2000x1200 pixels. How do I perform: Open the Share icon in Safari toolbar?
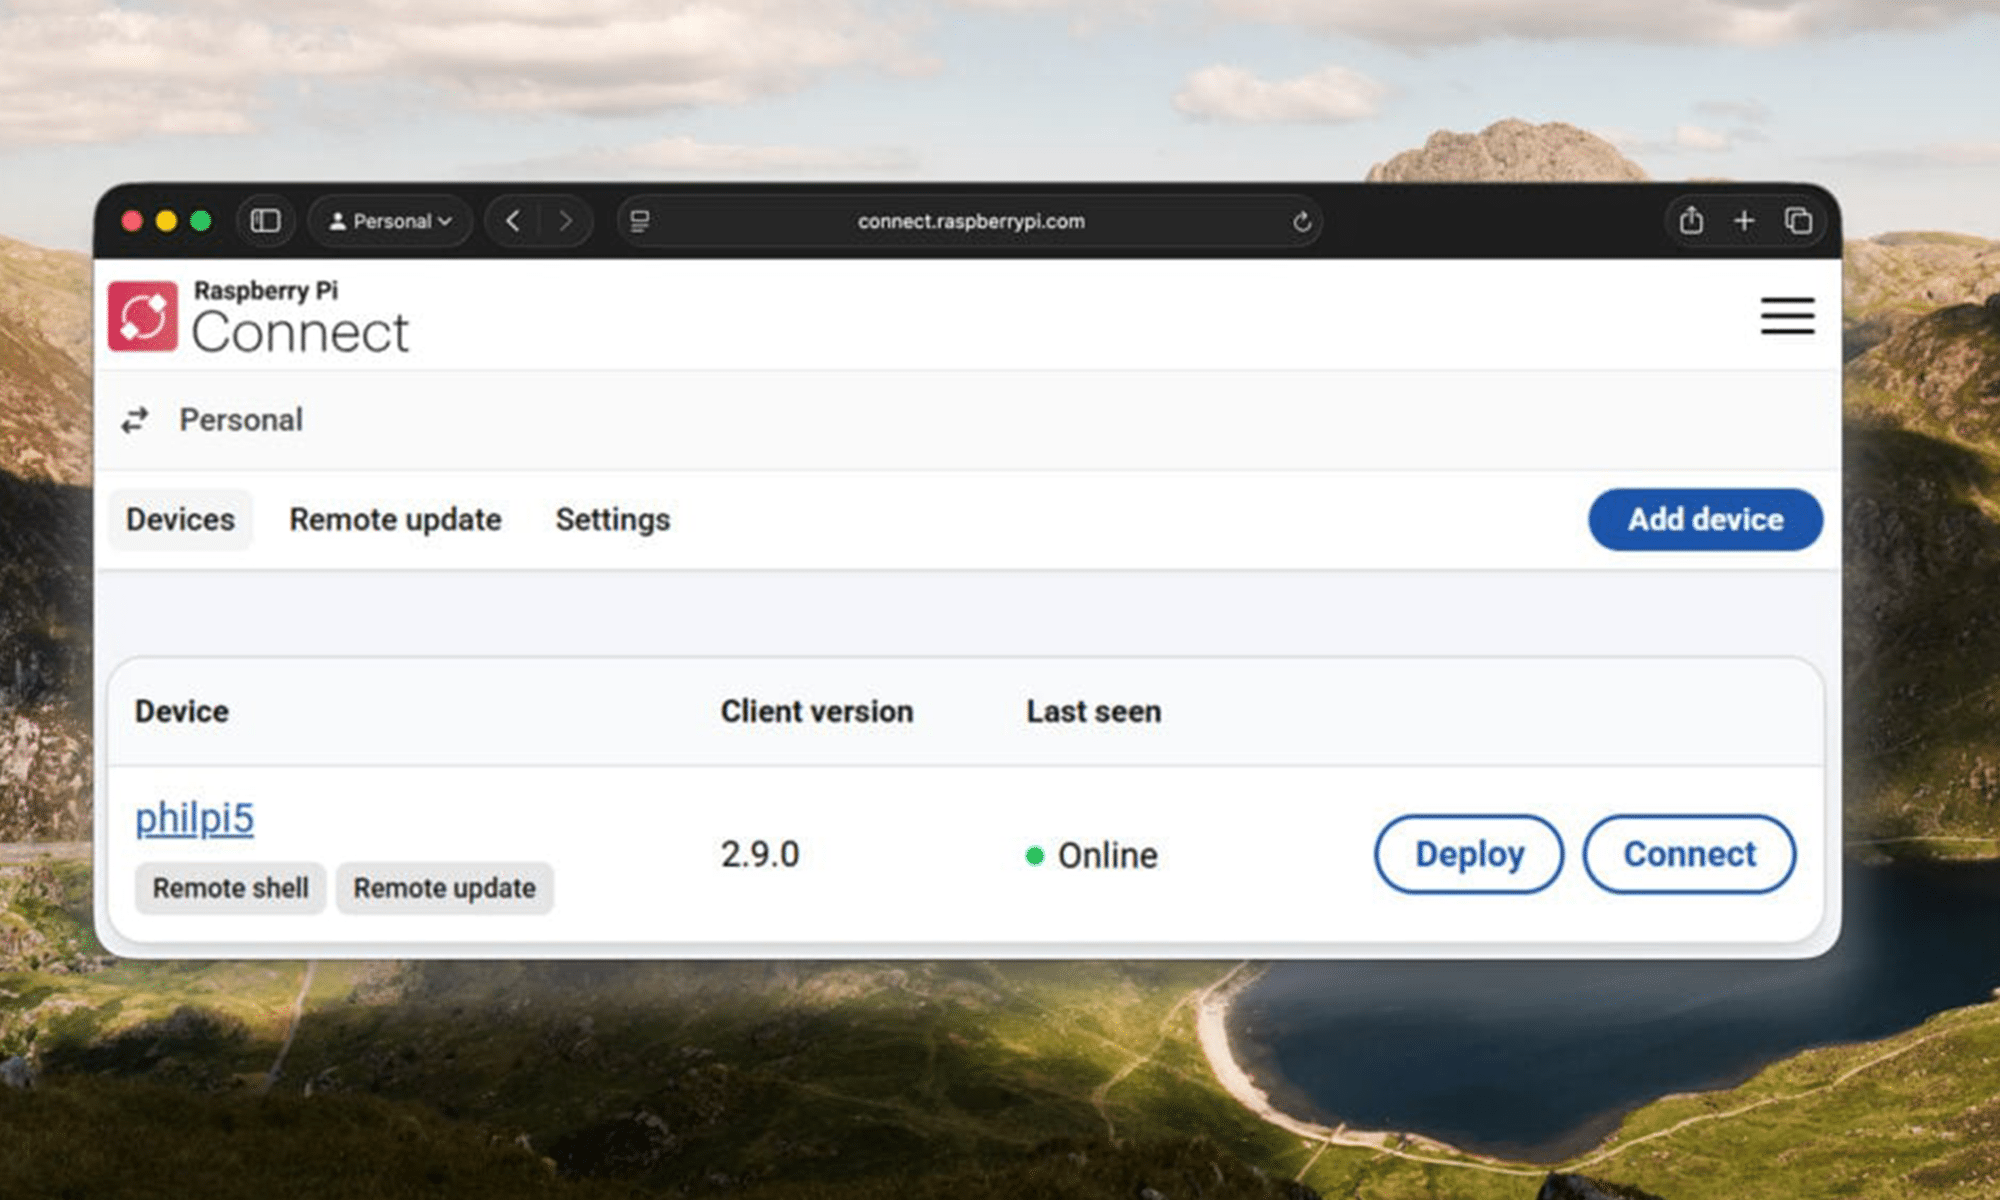1691,220
